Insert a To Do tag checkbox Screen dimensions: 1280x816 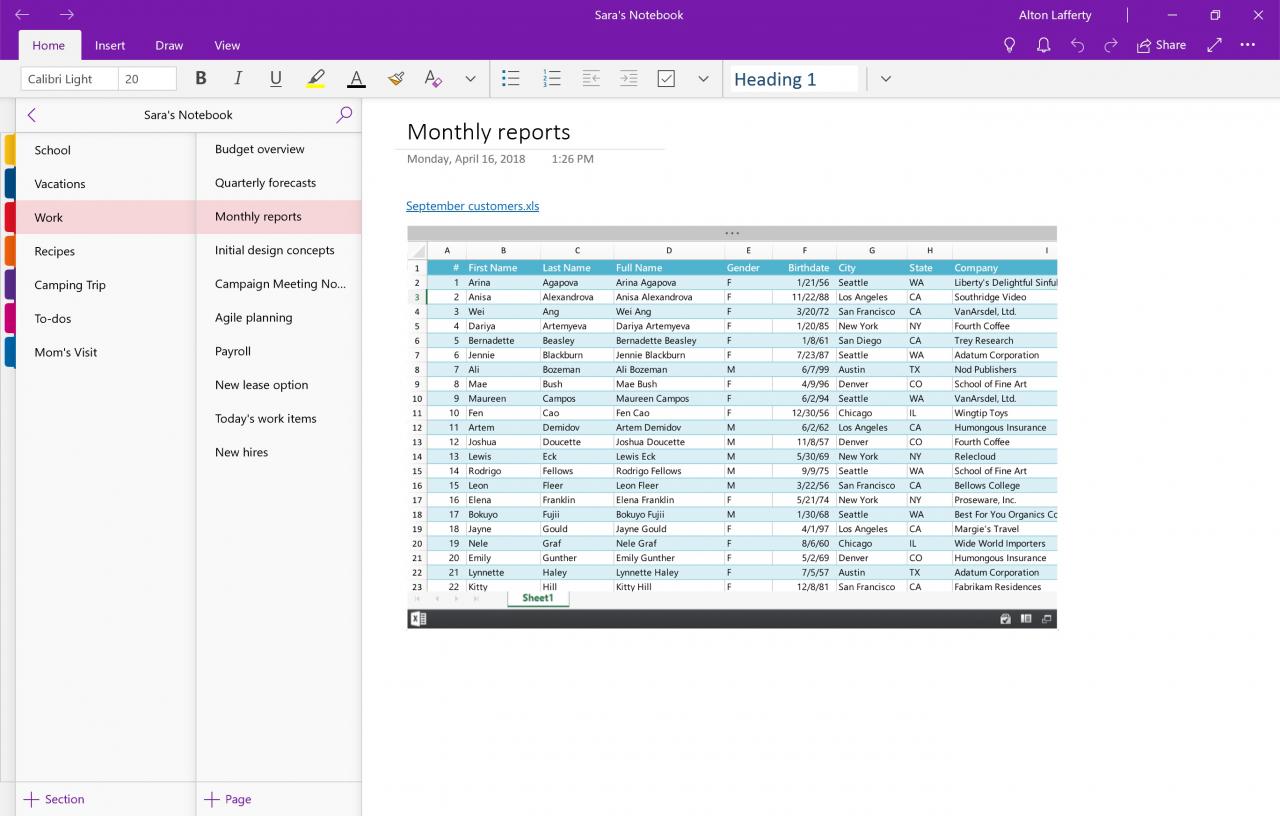coord(666,78)
